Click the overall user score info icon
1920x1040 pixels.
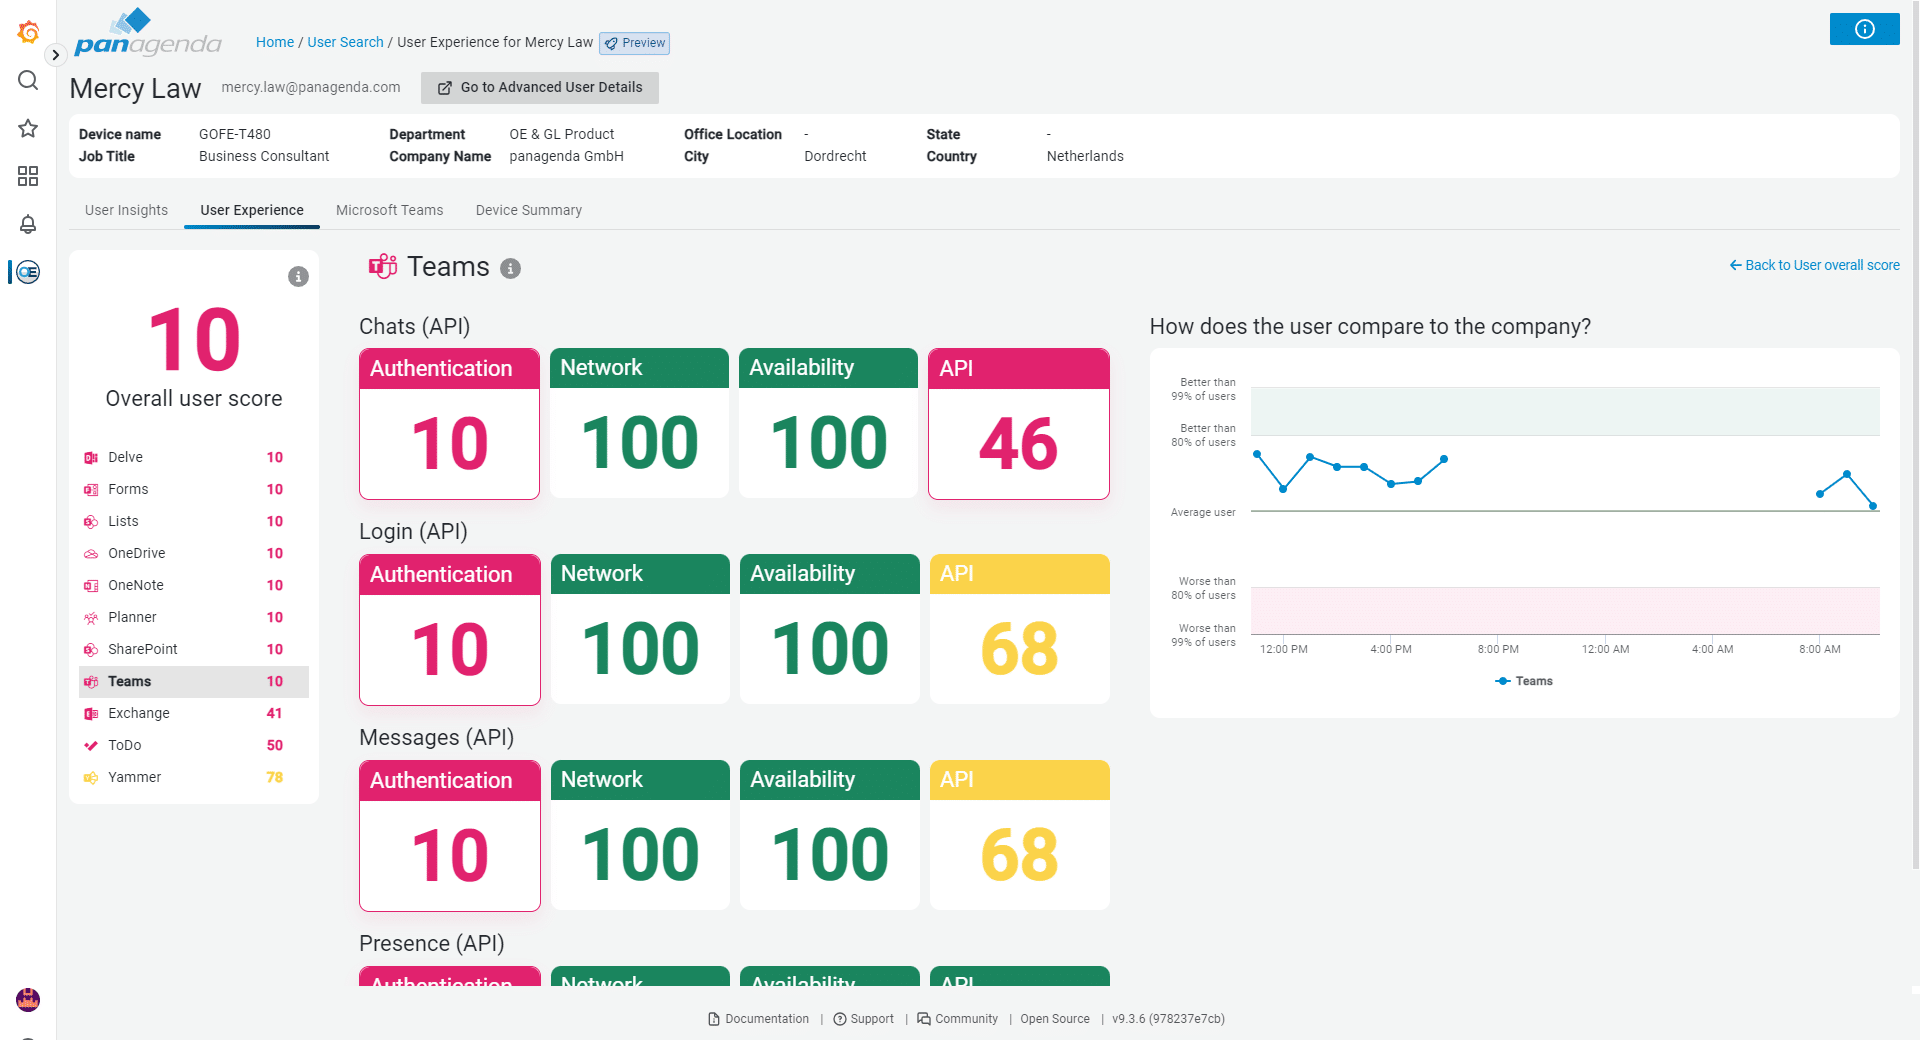[x=298, y=277]
